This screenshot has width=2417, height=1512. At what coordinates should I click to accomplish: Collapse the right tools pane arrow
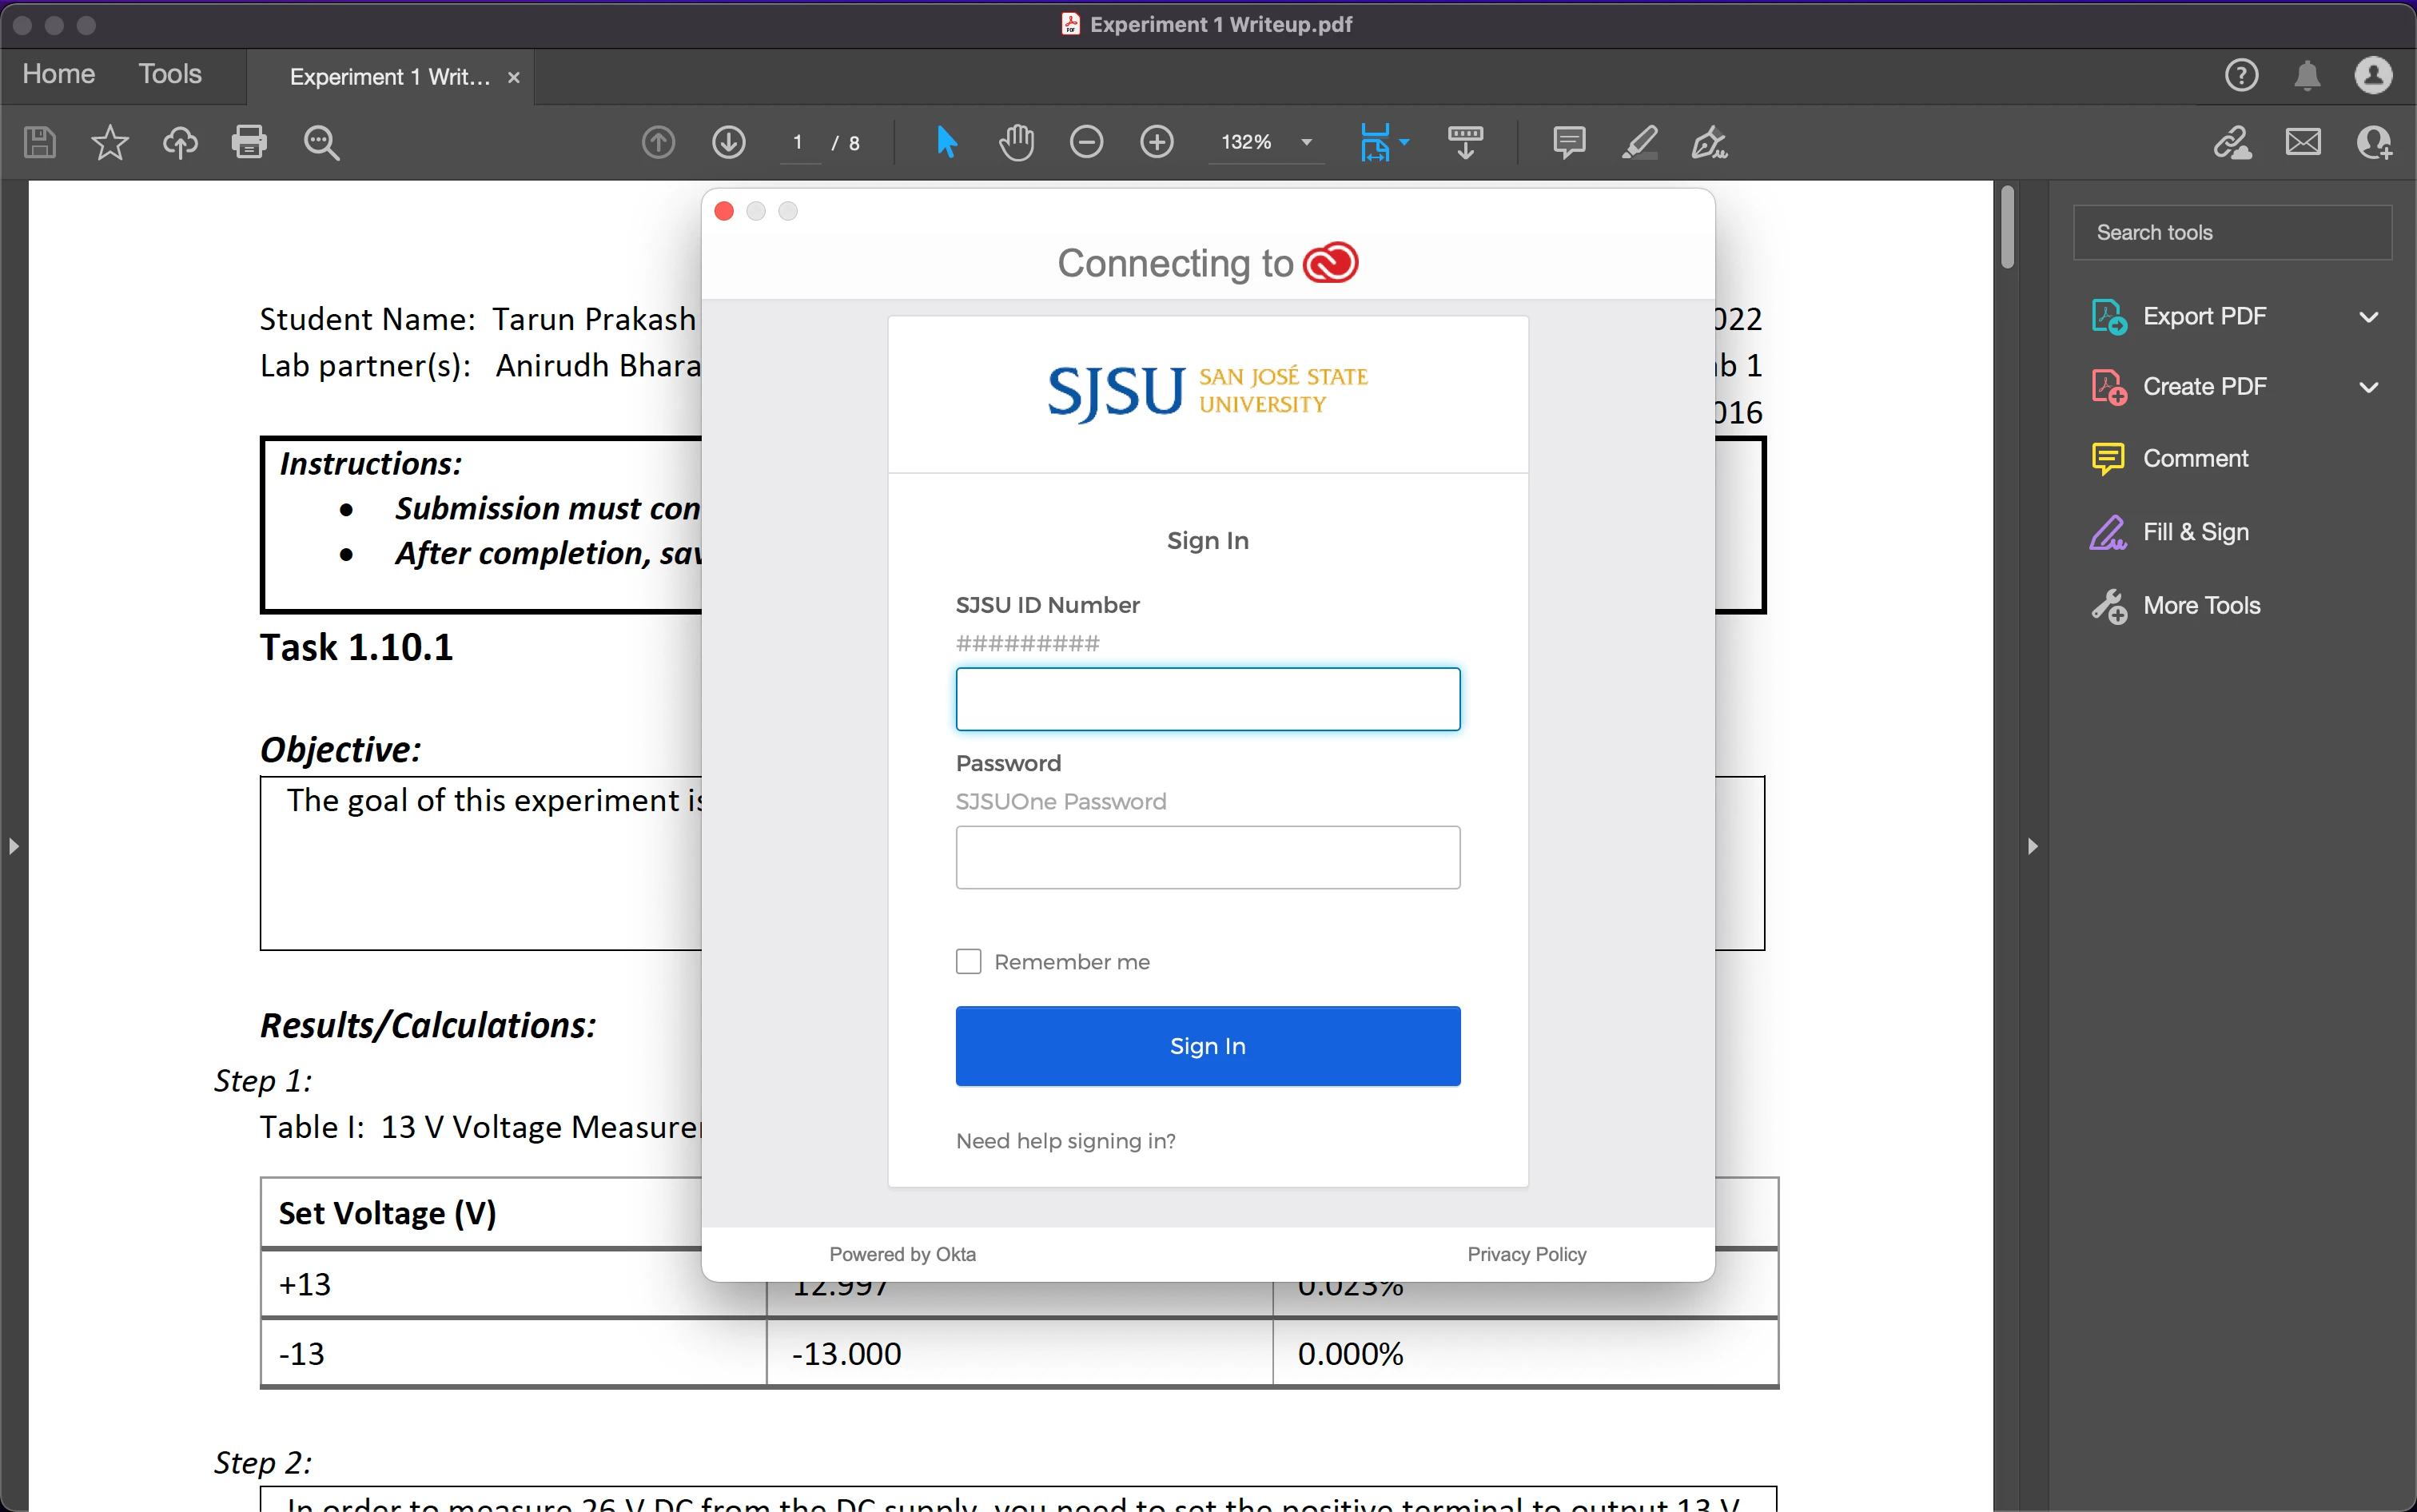click(x=2032, y=846)
